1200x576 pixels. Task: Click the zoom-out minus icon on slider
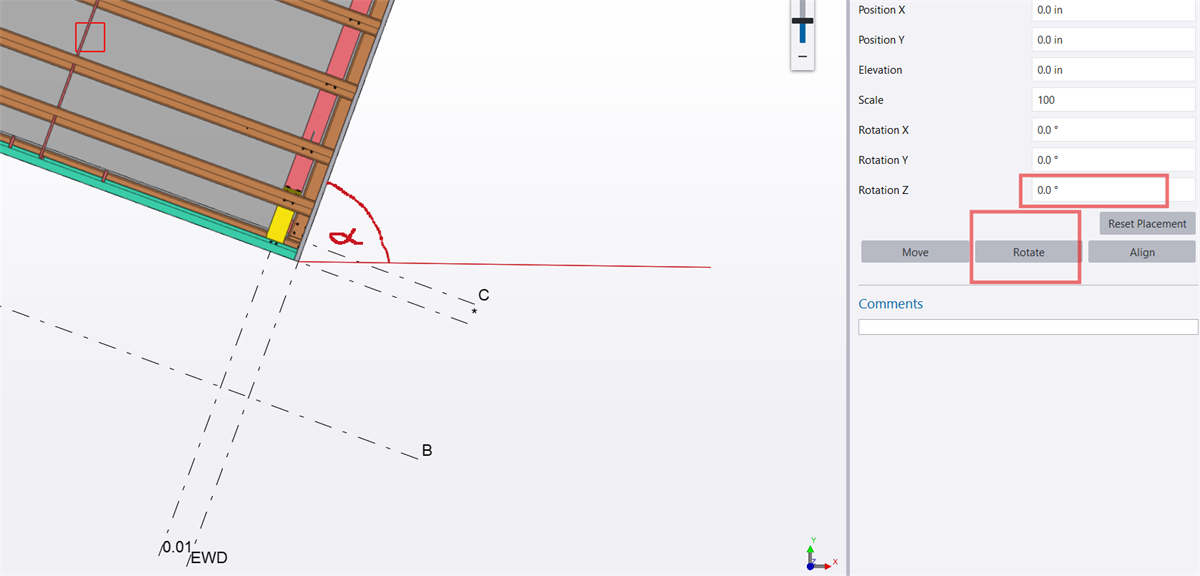[802, 58]
